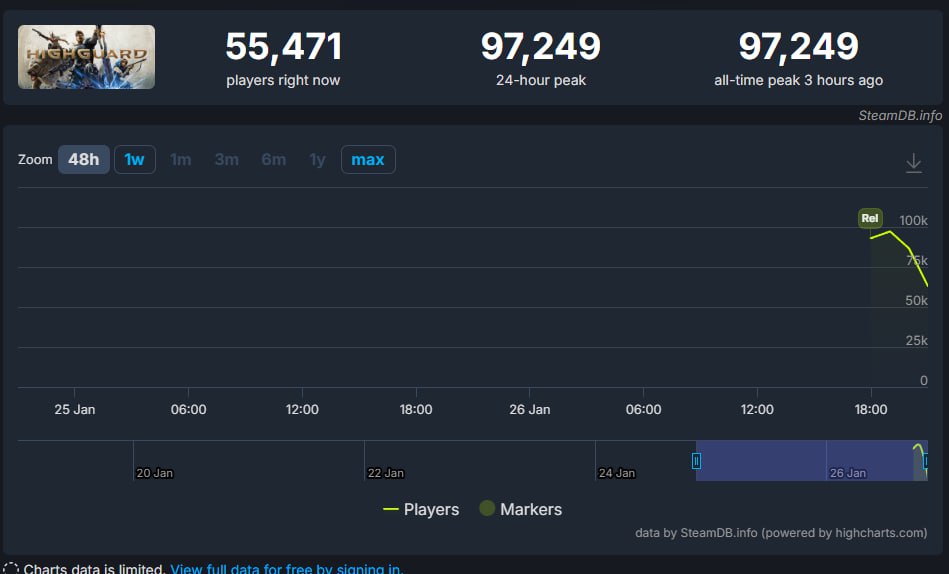Select the 48h zoom range
Viewport: 949px width, 574px height.
[84, 160]
